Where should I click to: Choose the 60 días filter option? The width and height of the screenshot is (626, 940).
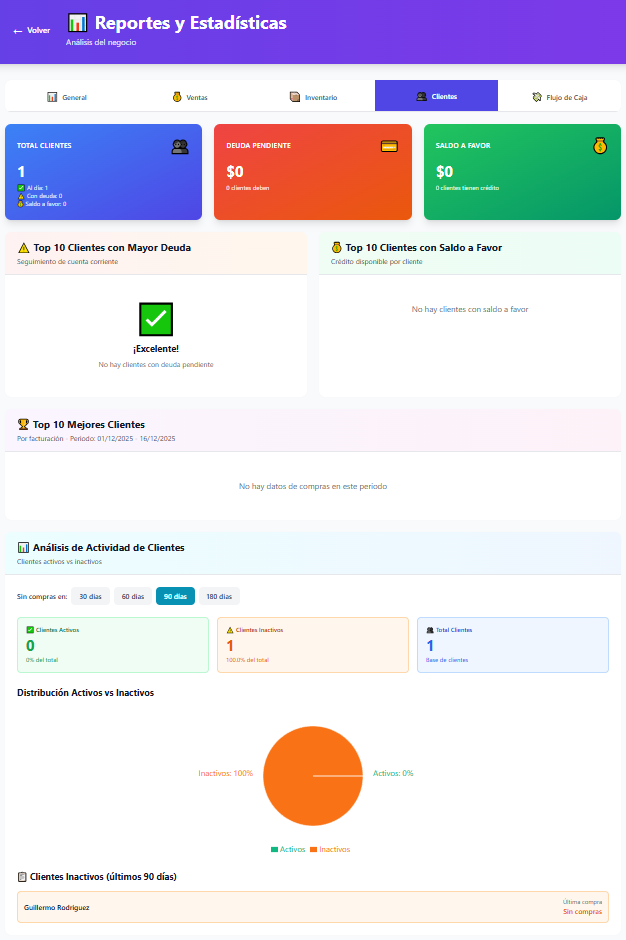132,597
